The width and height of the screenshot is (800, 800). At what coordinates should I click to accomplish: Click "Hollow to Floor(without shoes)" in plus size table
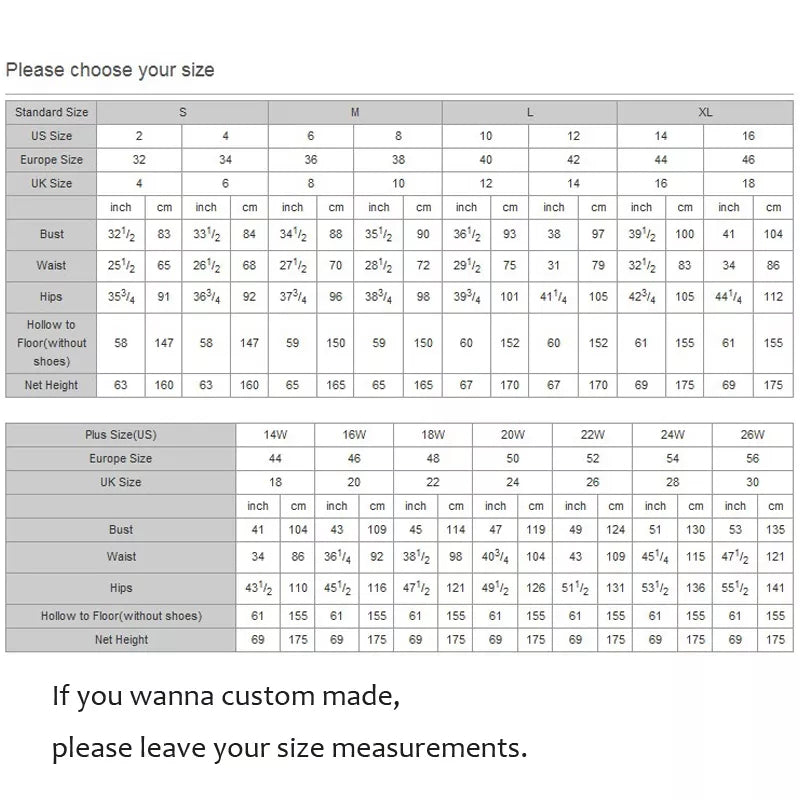(121, 616)
